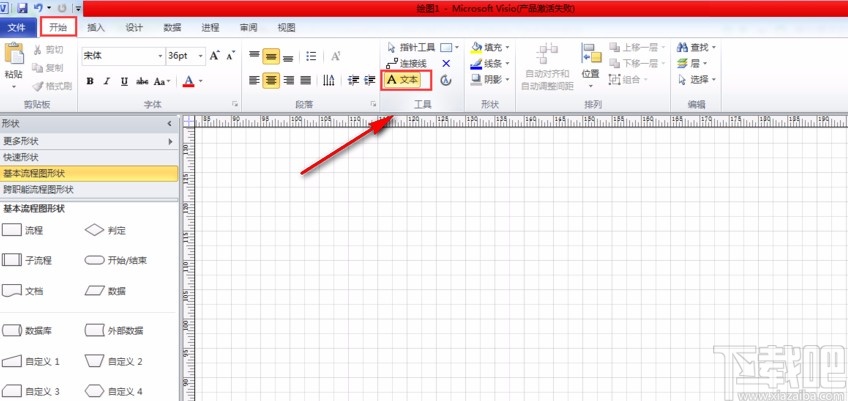Align text to bottom
848x401 pixels.
pos(288,56)
